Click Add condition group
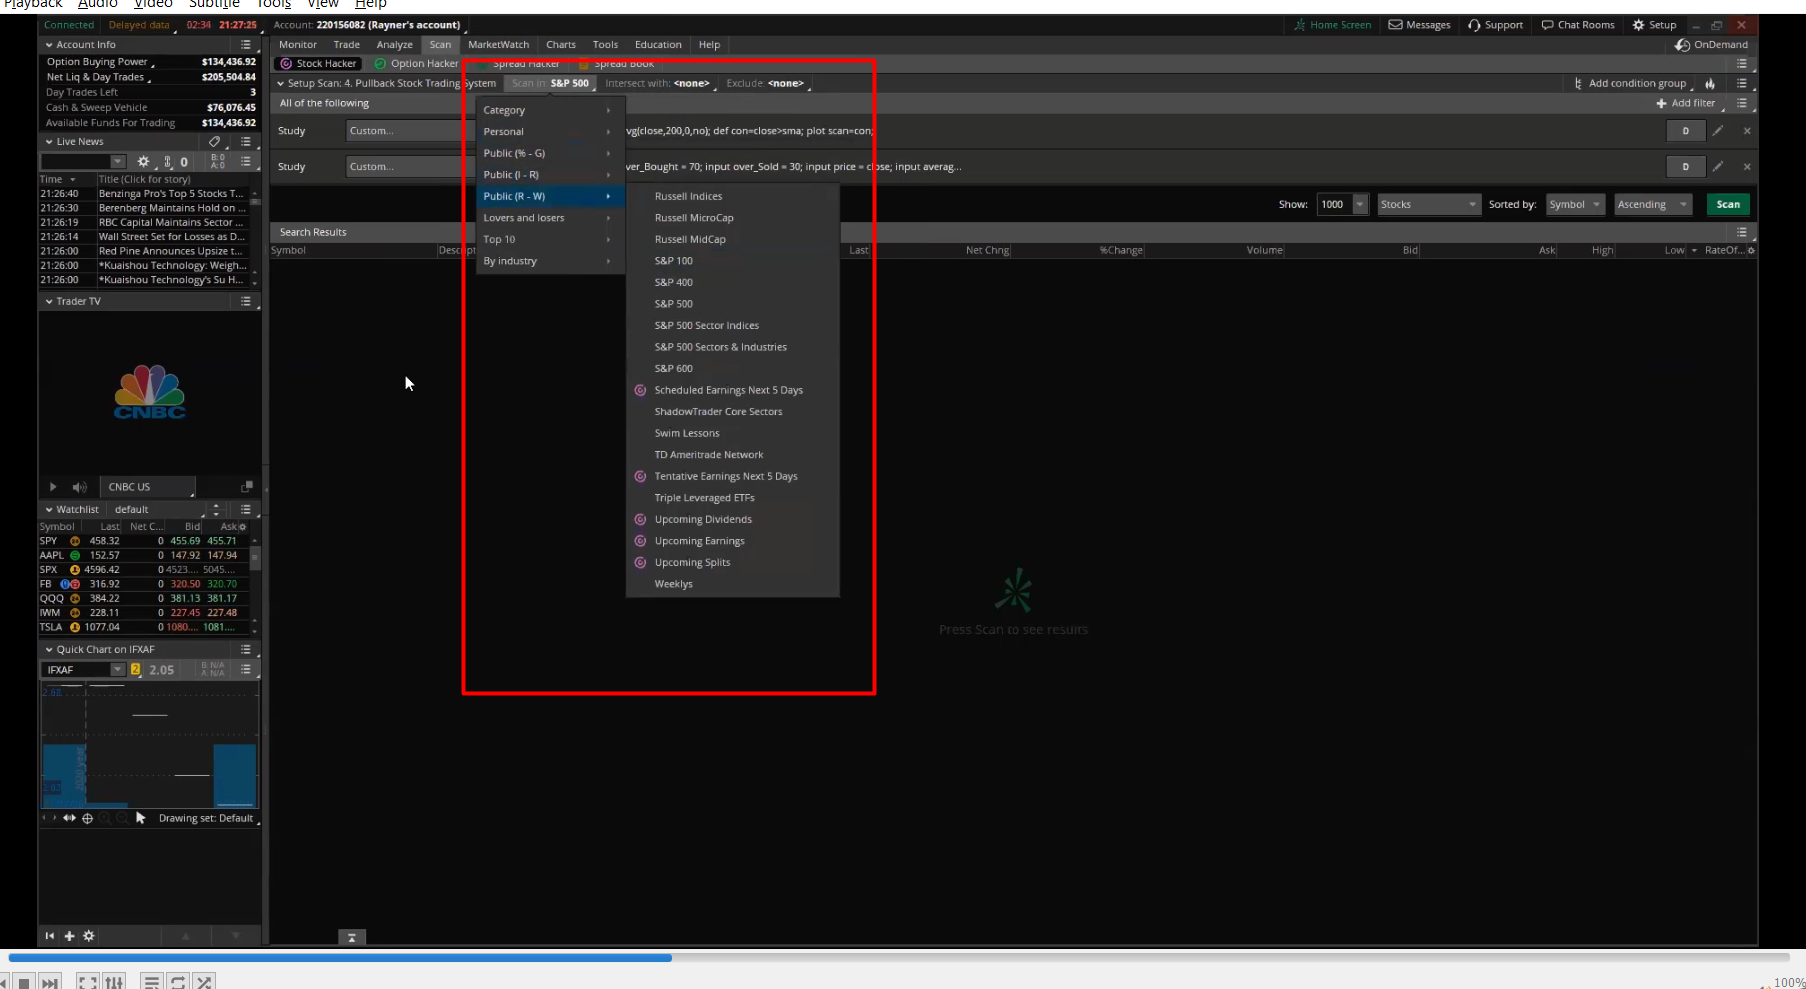The height and width of the screenshot is (989, 1806). coord(1630,84)
